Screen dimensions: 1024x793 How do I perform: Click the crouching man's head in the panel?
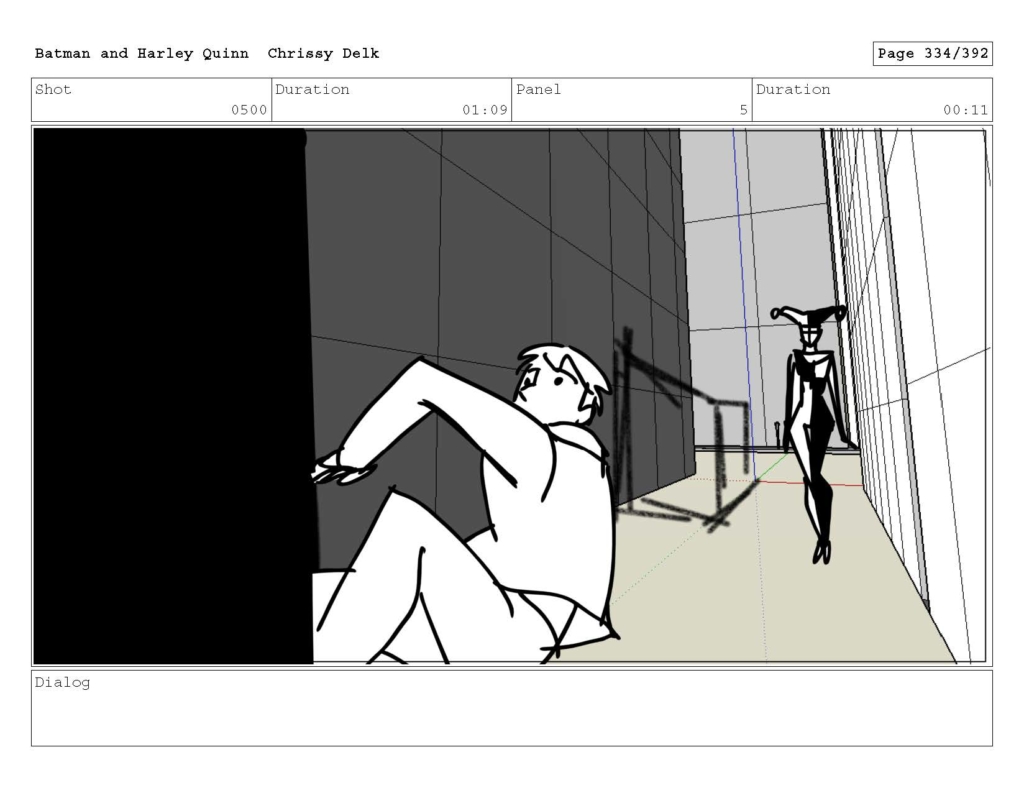pos(564,385)
